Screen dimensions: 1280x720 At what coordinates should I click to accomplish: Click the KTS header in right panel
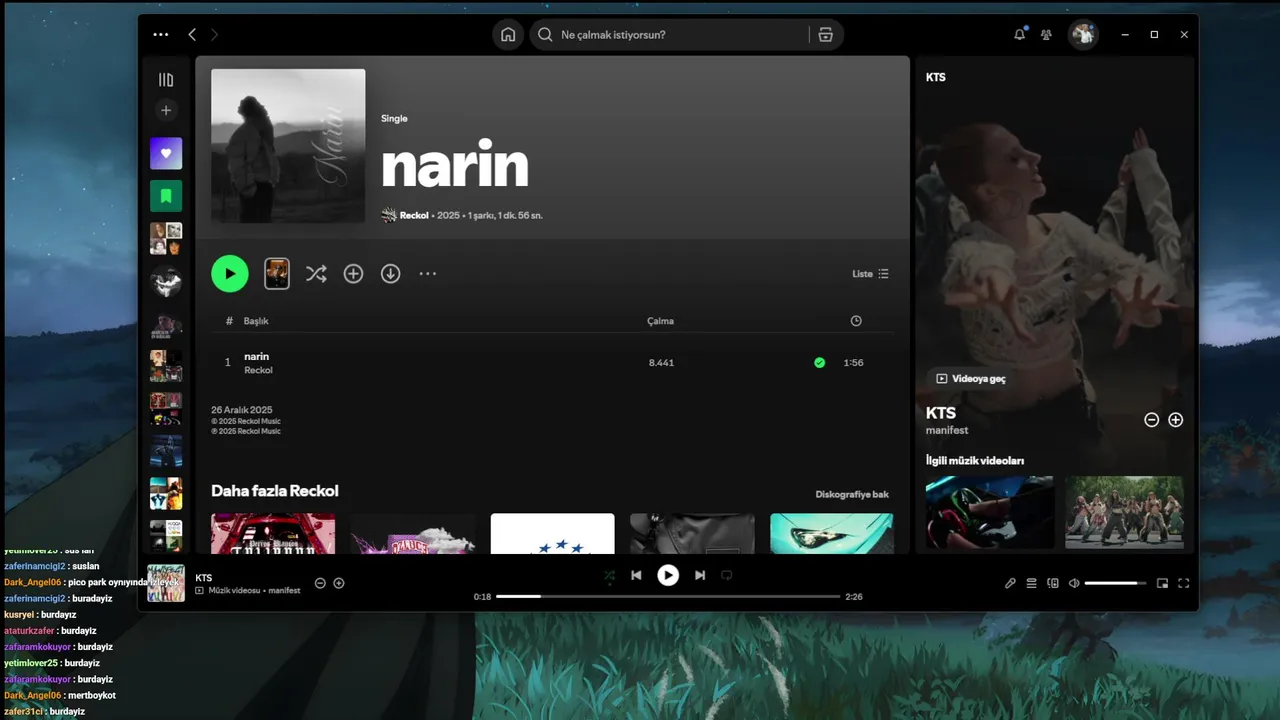(936, 77)
